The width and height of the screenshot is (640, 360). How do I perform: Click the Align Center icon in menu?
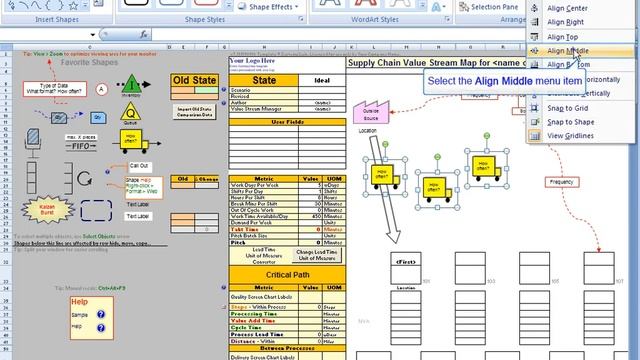tap(534, 8)
